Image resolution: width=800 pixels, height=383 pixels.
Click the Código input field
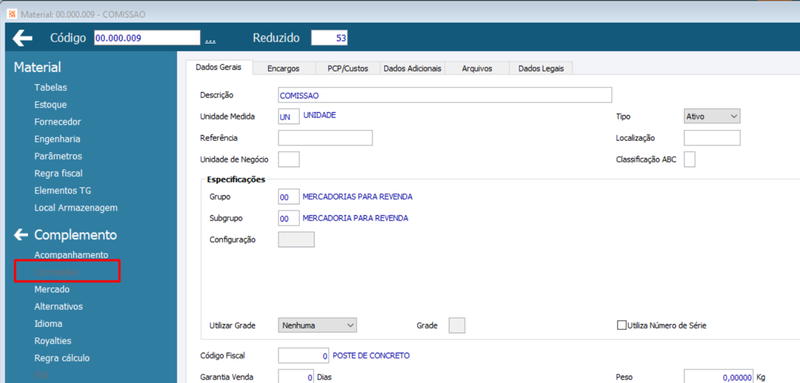147,38
